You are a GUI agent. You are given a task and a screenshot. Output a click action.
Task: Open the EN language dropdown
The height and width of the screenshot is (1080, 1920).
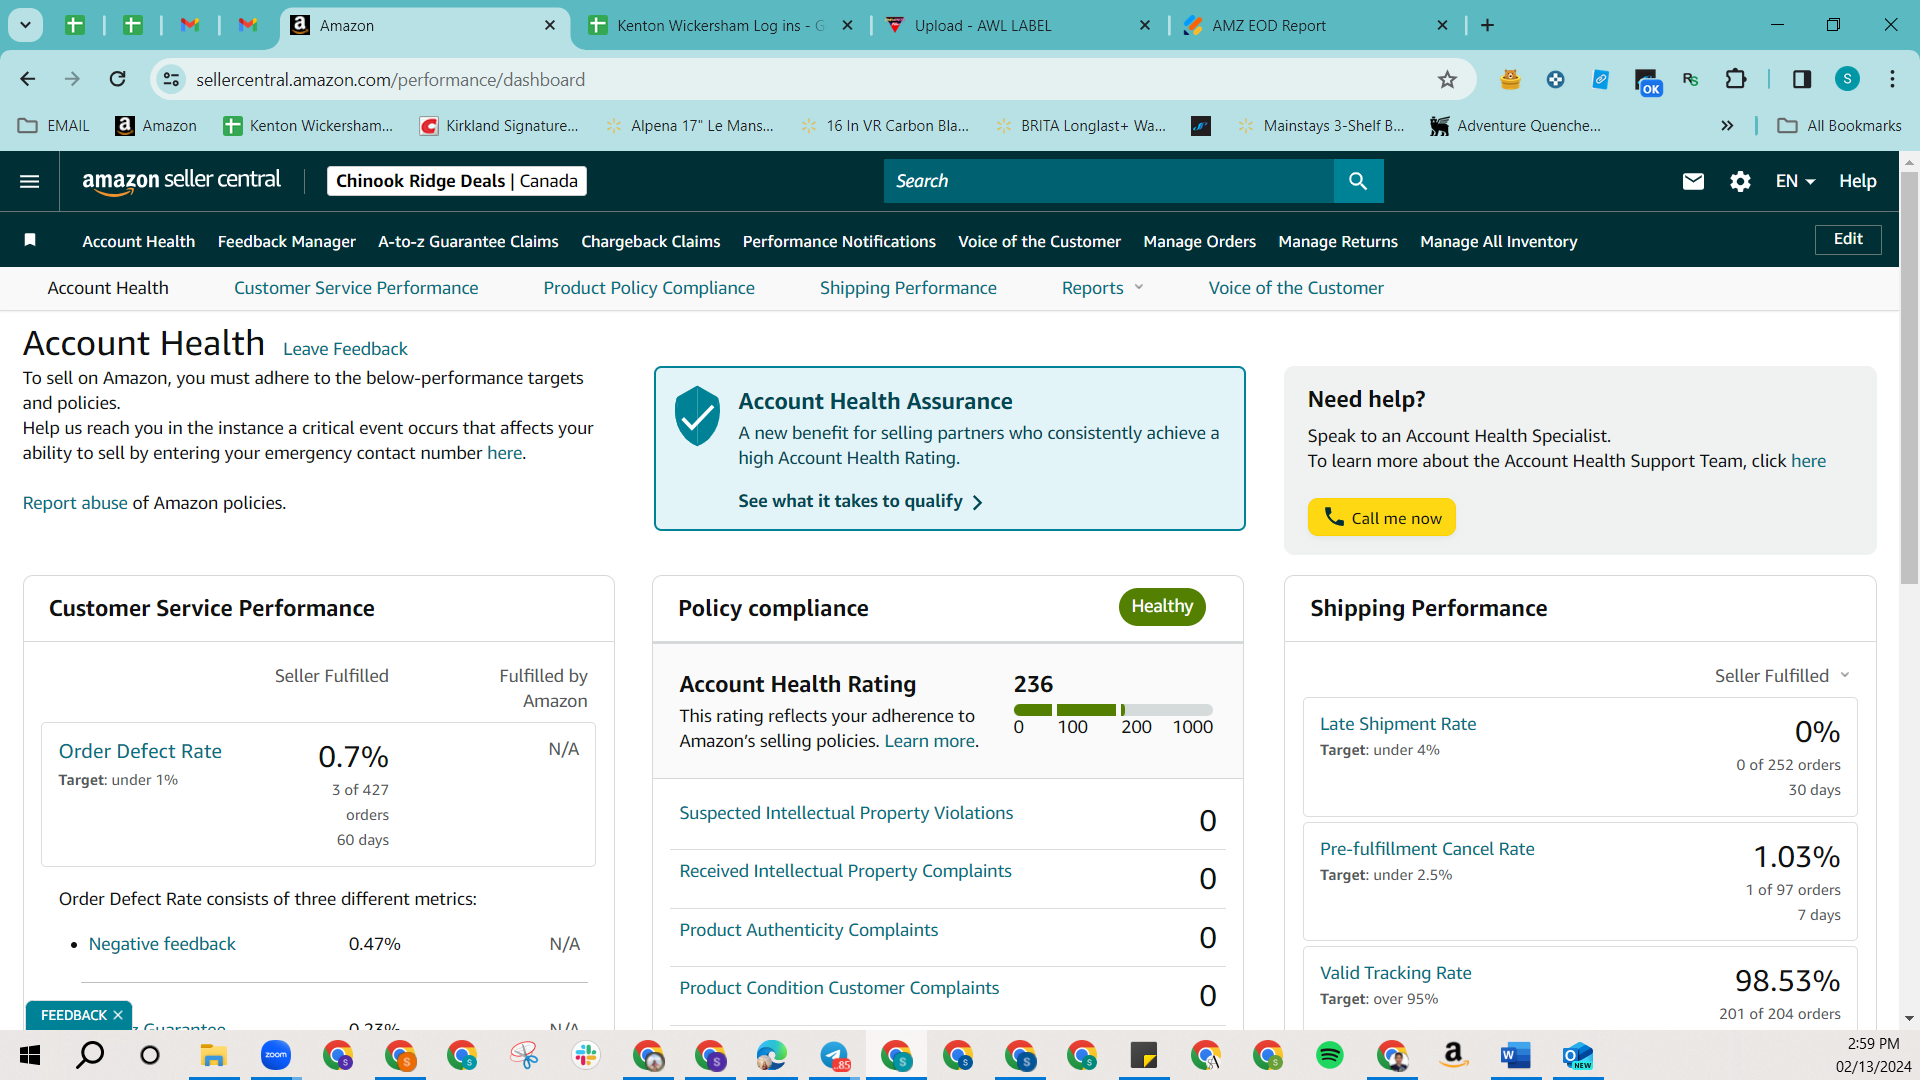[1795, 181]
